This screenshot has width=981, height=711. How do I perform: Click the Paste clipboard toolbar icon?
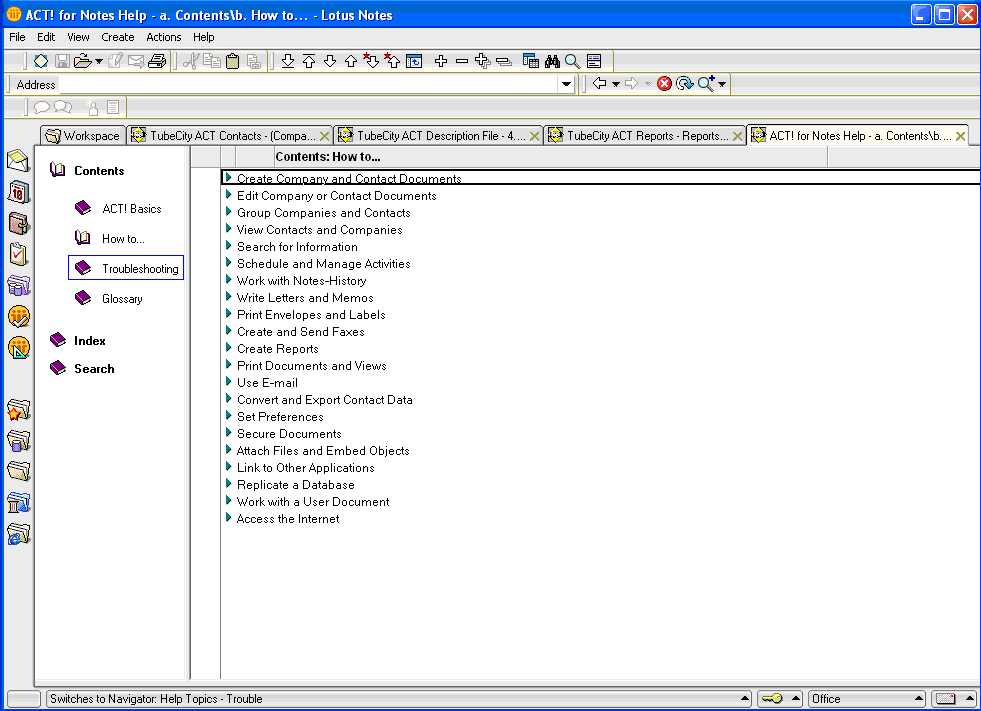(x=233, y=61)
